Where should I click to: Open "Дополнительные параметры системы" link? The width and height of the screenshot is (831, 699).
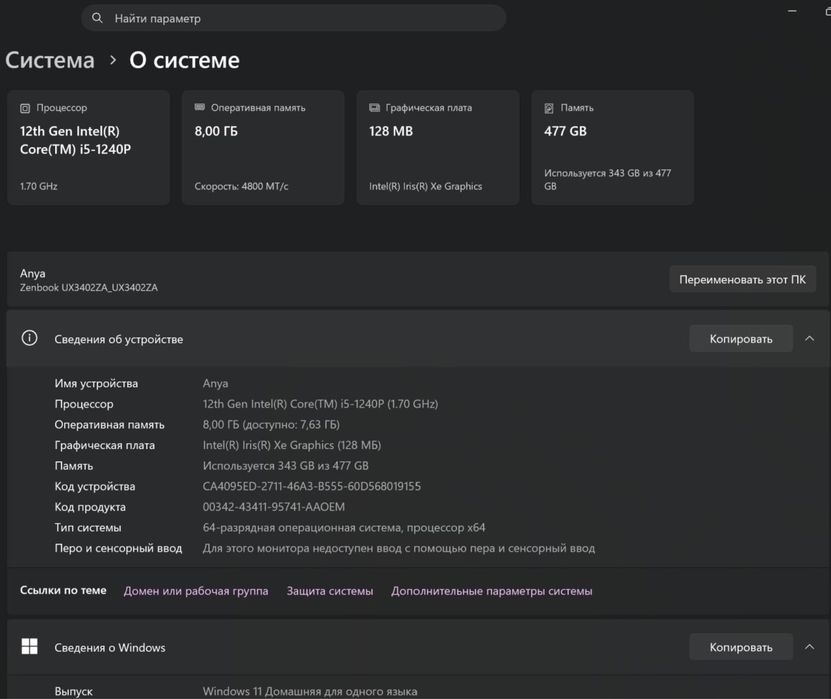point(492,591)
